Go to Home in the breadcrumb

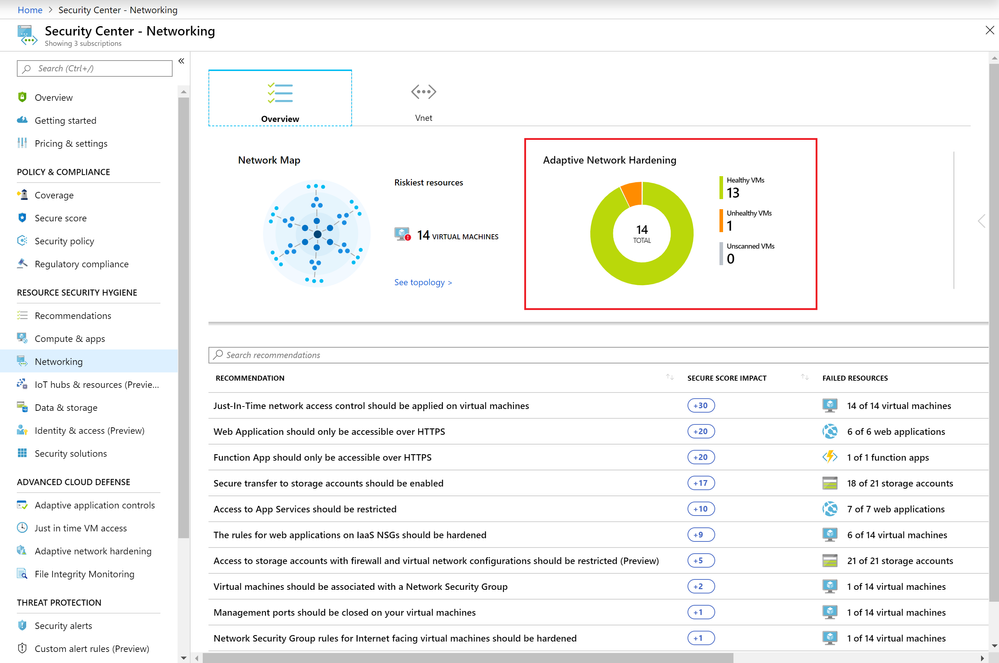click(x=30, y=10)
